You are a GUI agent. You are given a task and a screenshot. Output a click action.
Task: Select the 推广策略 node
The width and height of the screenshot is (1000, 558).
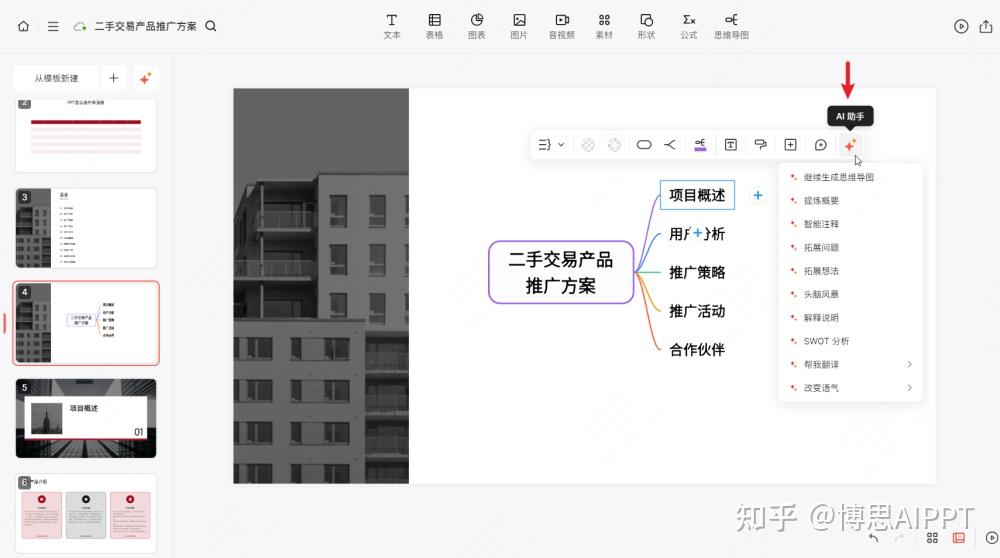coord(697,272)
